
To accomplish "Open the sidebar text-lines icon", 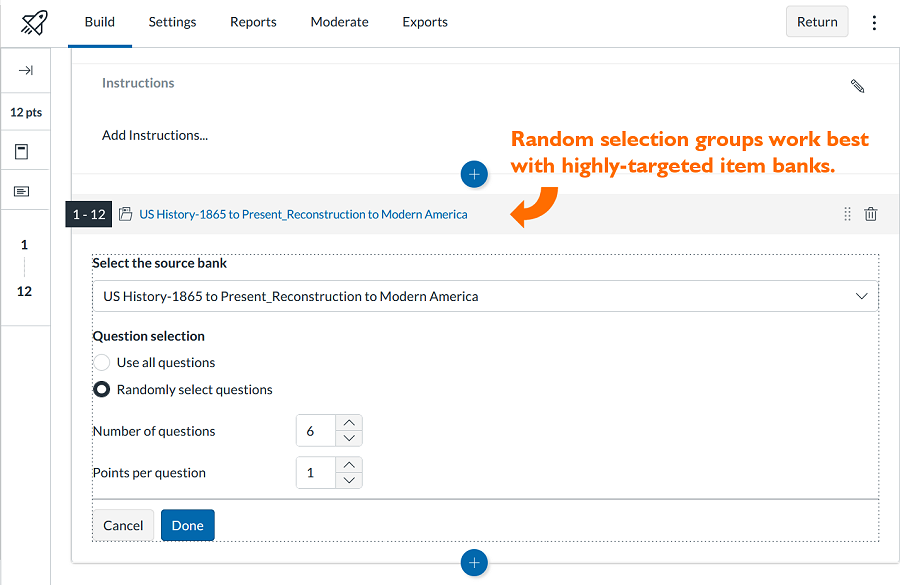I will [22, 191].
